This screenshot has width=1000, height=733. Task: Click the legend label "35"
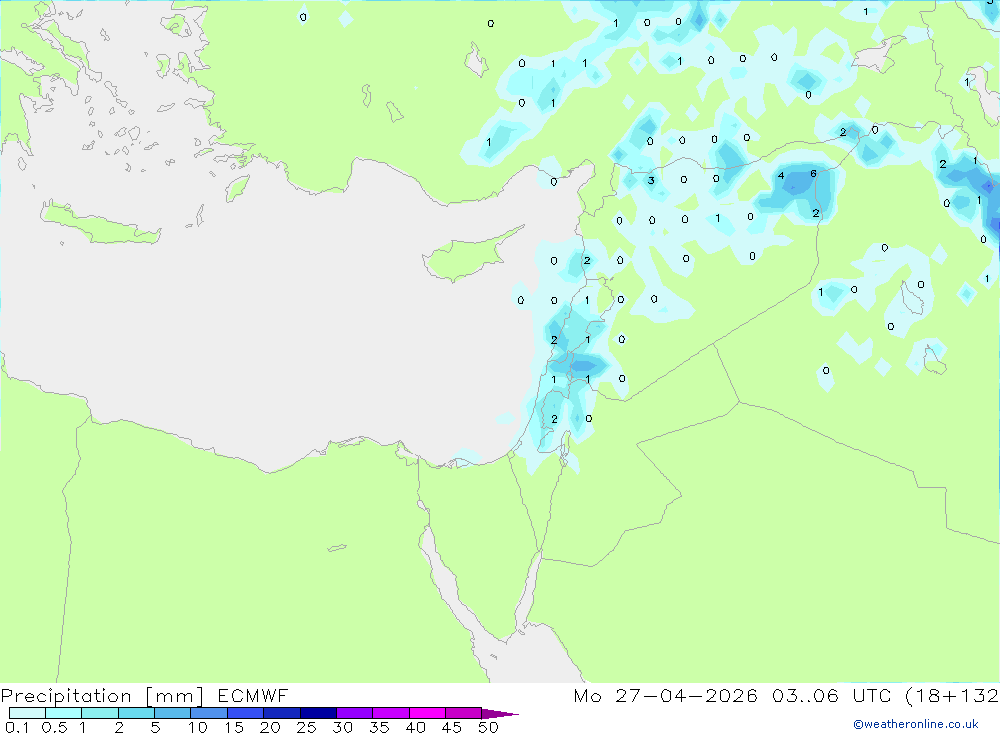coord(379,727)
